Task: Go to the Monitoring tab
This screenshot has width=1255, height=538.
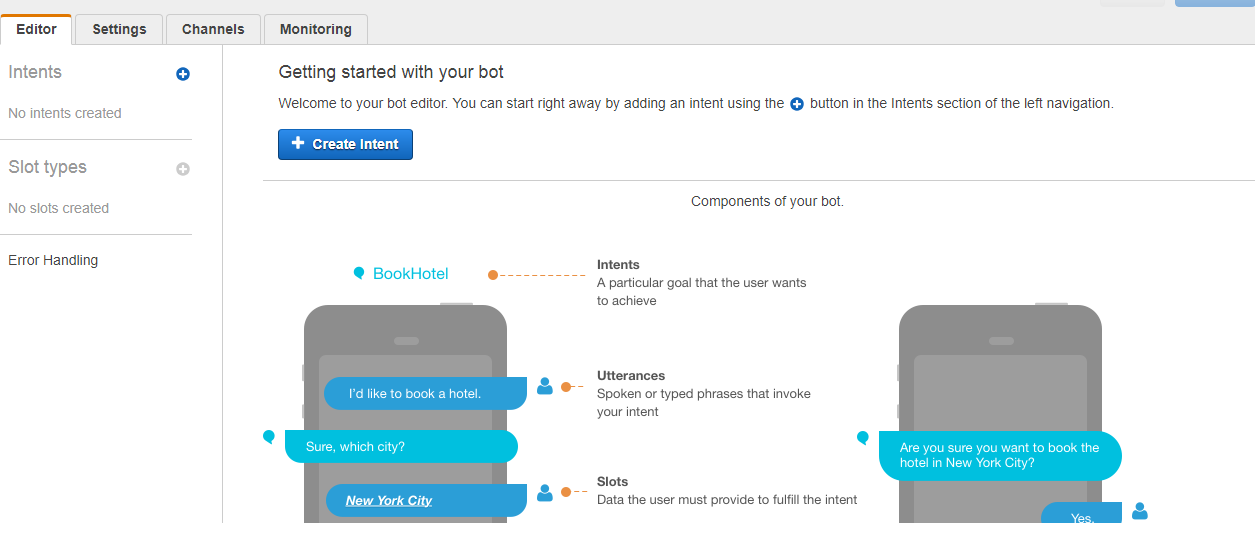Action: tap(315, 29)
